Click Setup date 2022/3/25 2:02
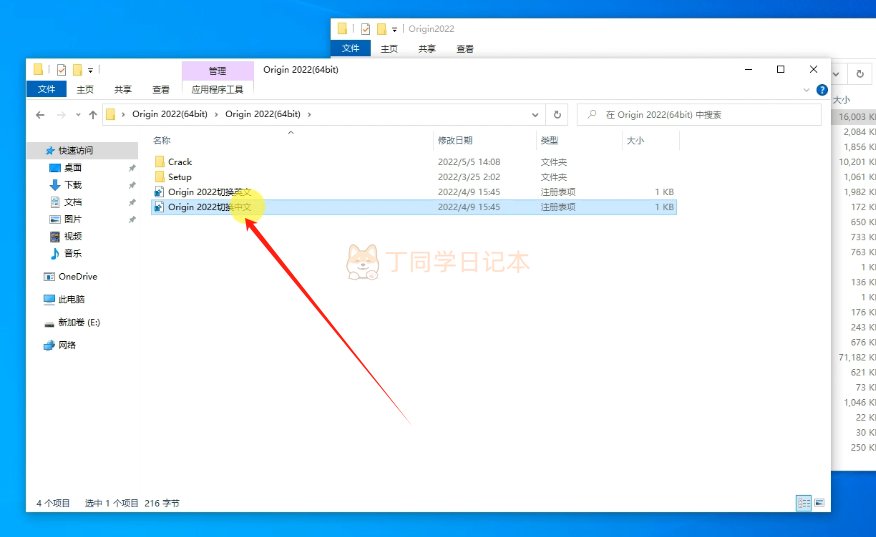876x537 pixels. coord(469,177)
